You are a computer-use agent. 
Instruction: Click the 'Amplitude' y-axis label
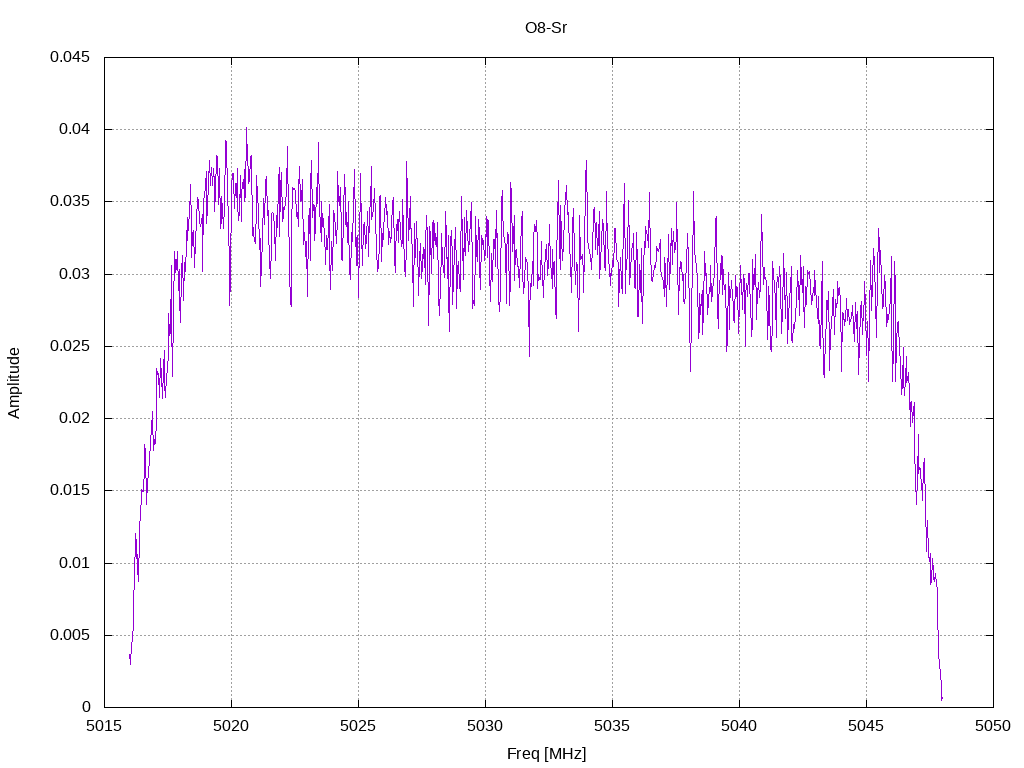click(14, 383)
